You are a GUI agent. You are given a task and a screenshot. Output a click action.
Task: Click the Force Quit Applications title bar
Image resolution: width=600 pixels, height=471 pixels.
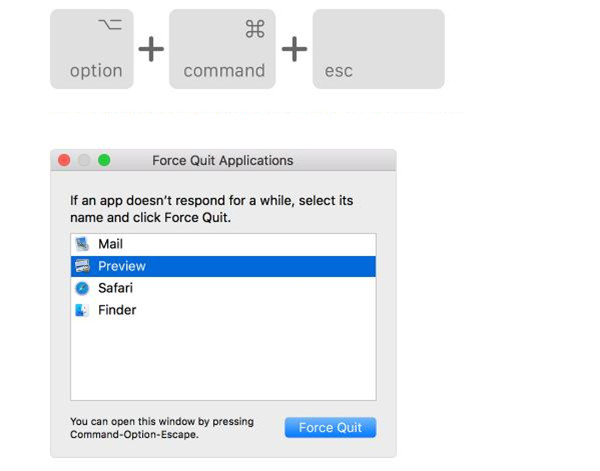pyautogui.click(x=223, y=160)
